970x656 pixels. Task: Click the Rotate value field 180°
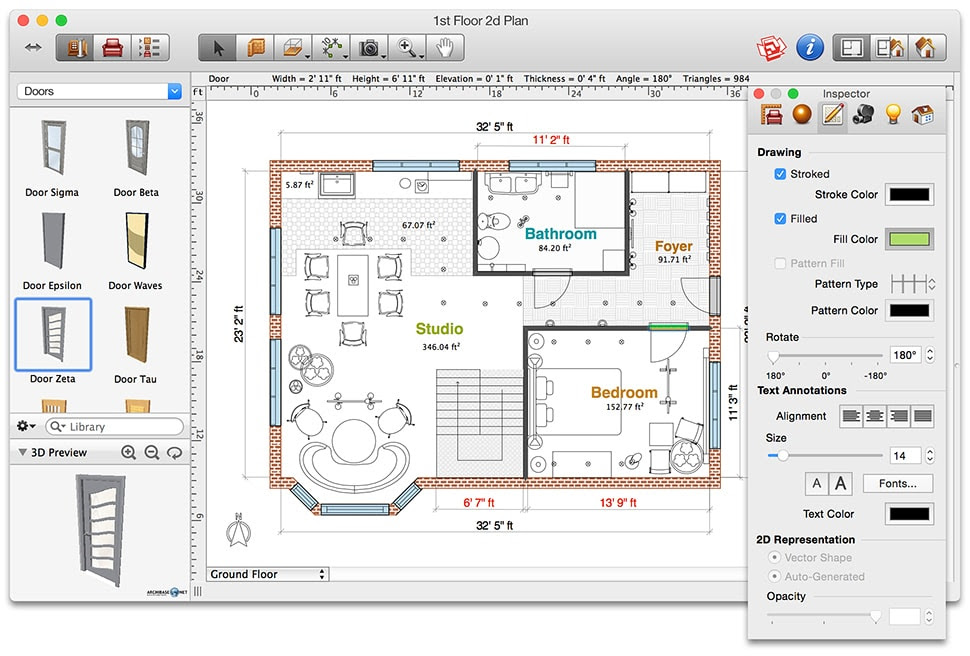(x=905, y=355)
